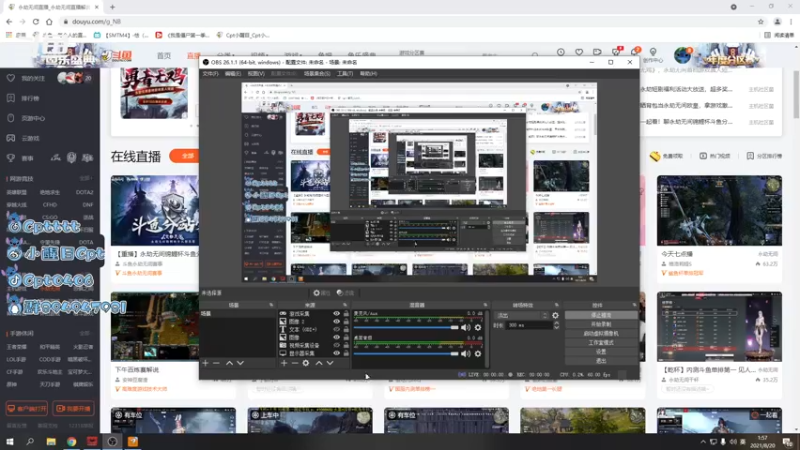This screenshot has height=450, width=800.
Task: Undock the 混音器 panel via float icon
Action: point(485,305)
